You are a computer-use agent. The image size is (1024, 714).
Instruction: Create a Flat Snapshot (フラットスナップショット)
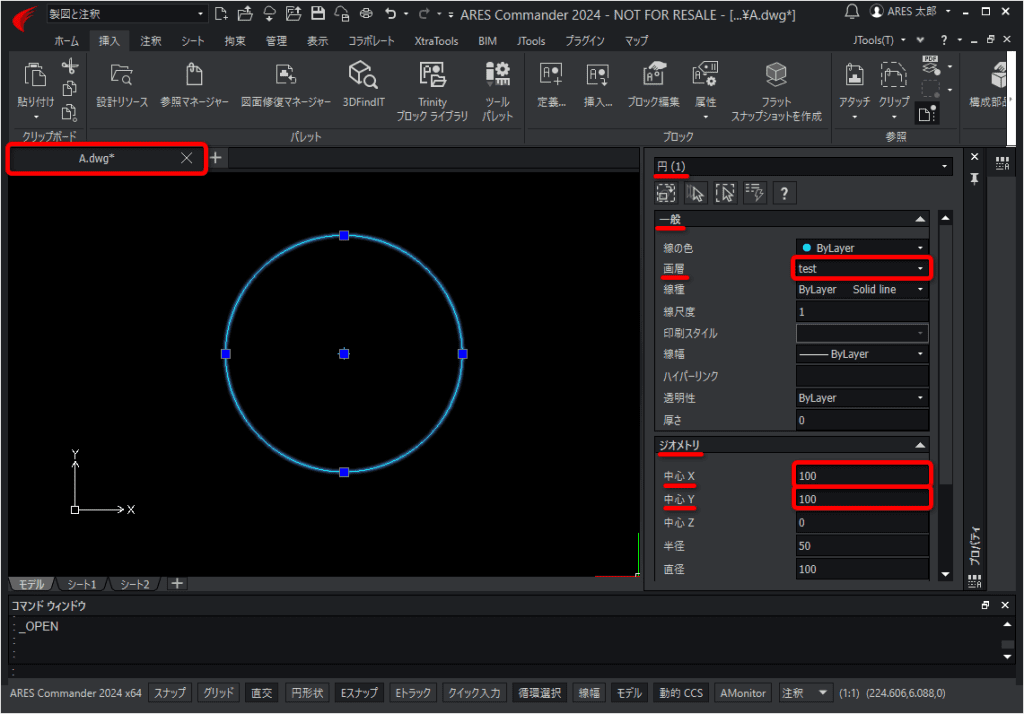pyautogui.click(x=776, y=91)
